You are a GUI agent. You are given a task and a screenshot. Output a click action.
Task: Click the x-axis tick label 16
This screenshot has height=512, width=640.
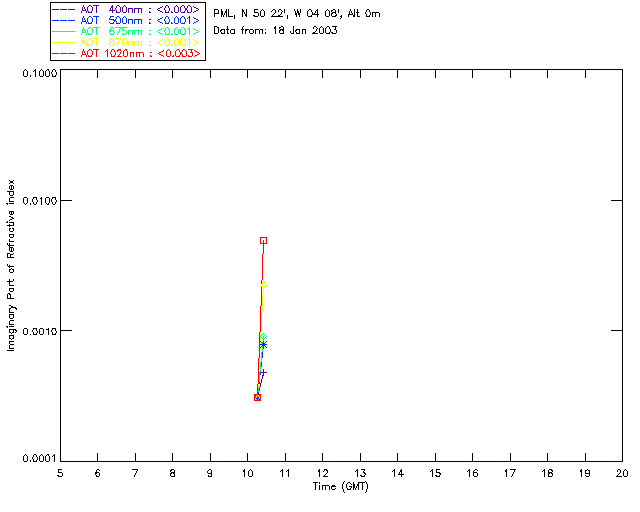tap(472, 473)
